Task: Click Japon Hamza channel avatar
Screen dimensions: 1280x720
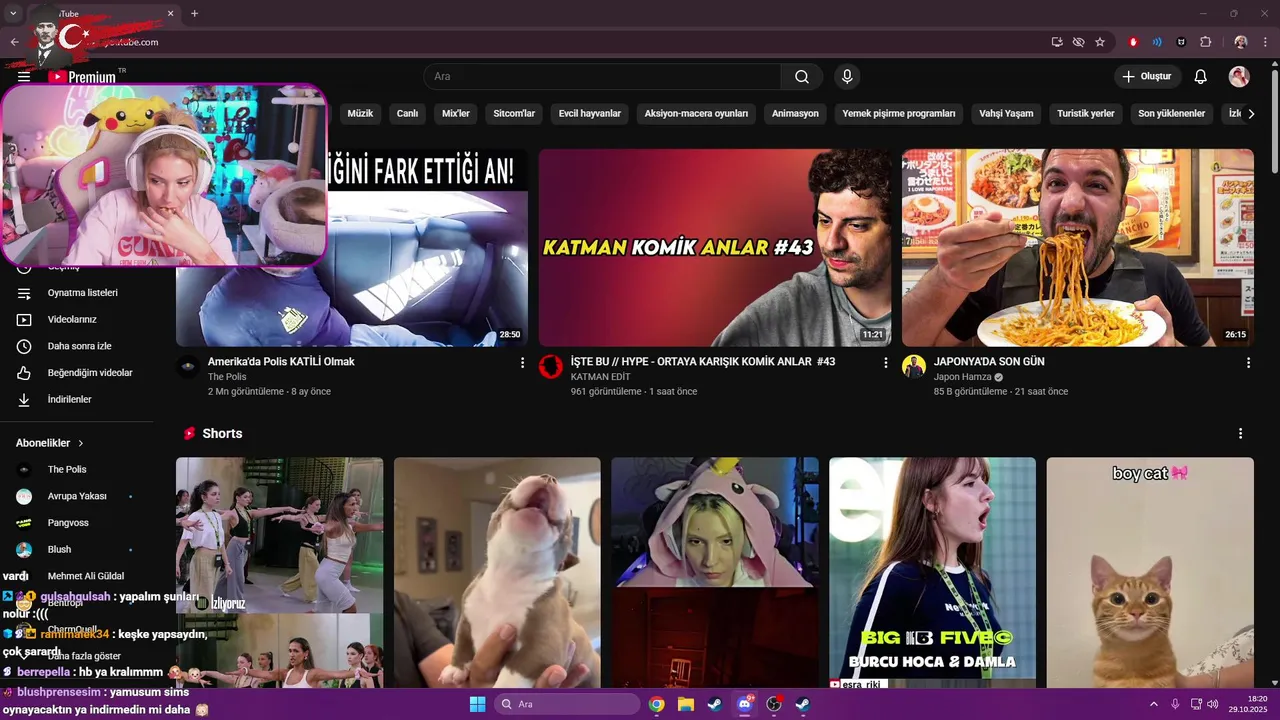Action: 914,367
